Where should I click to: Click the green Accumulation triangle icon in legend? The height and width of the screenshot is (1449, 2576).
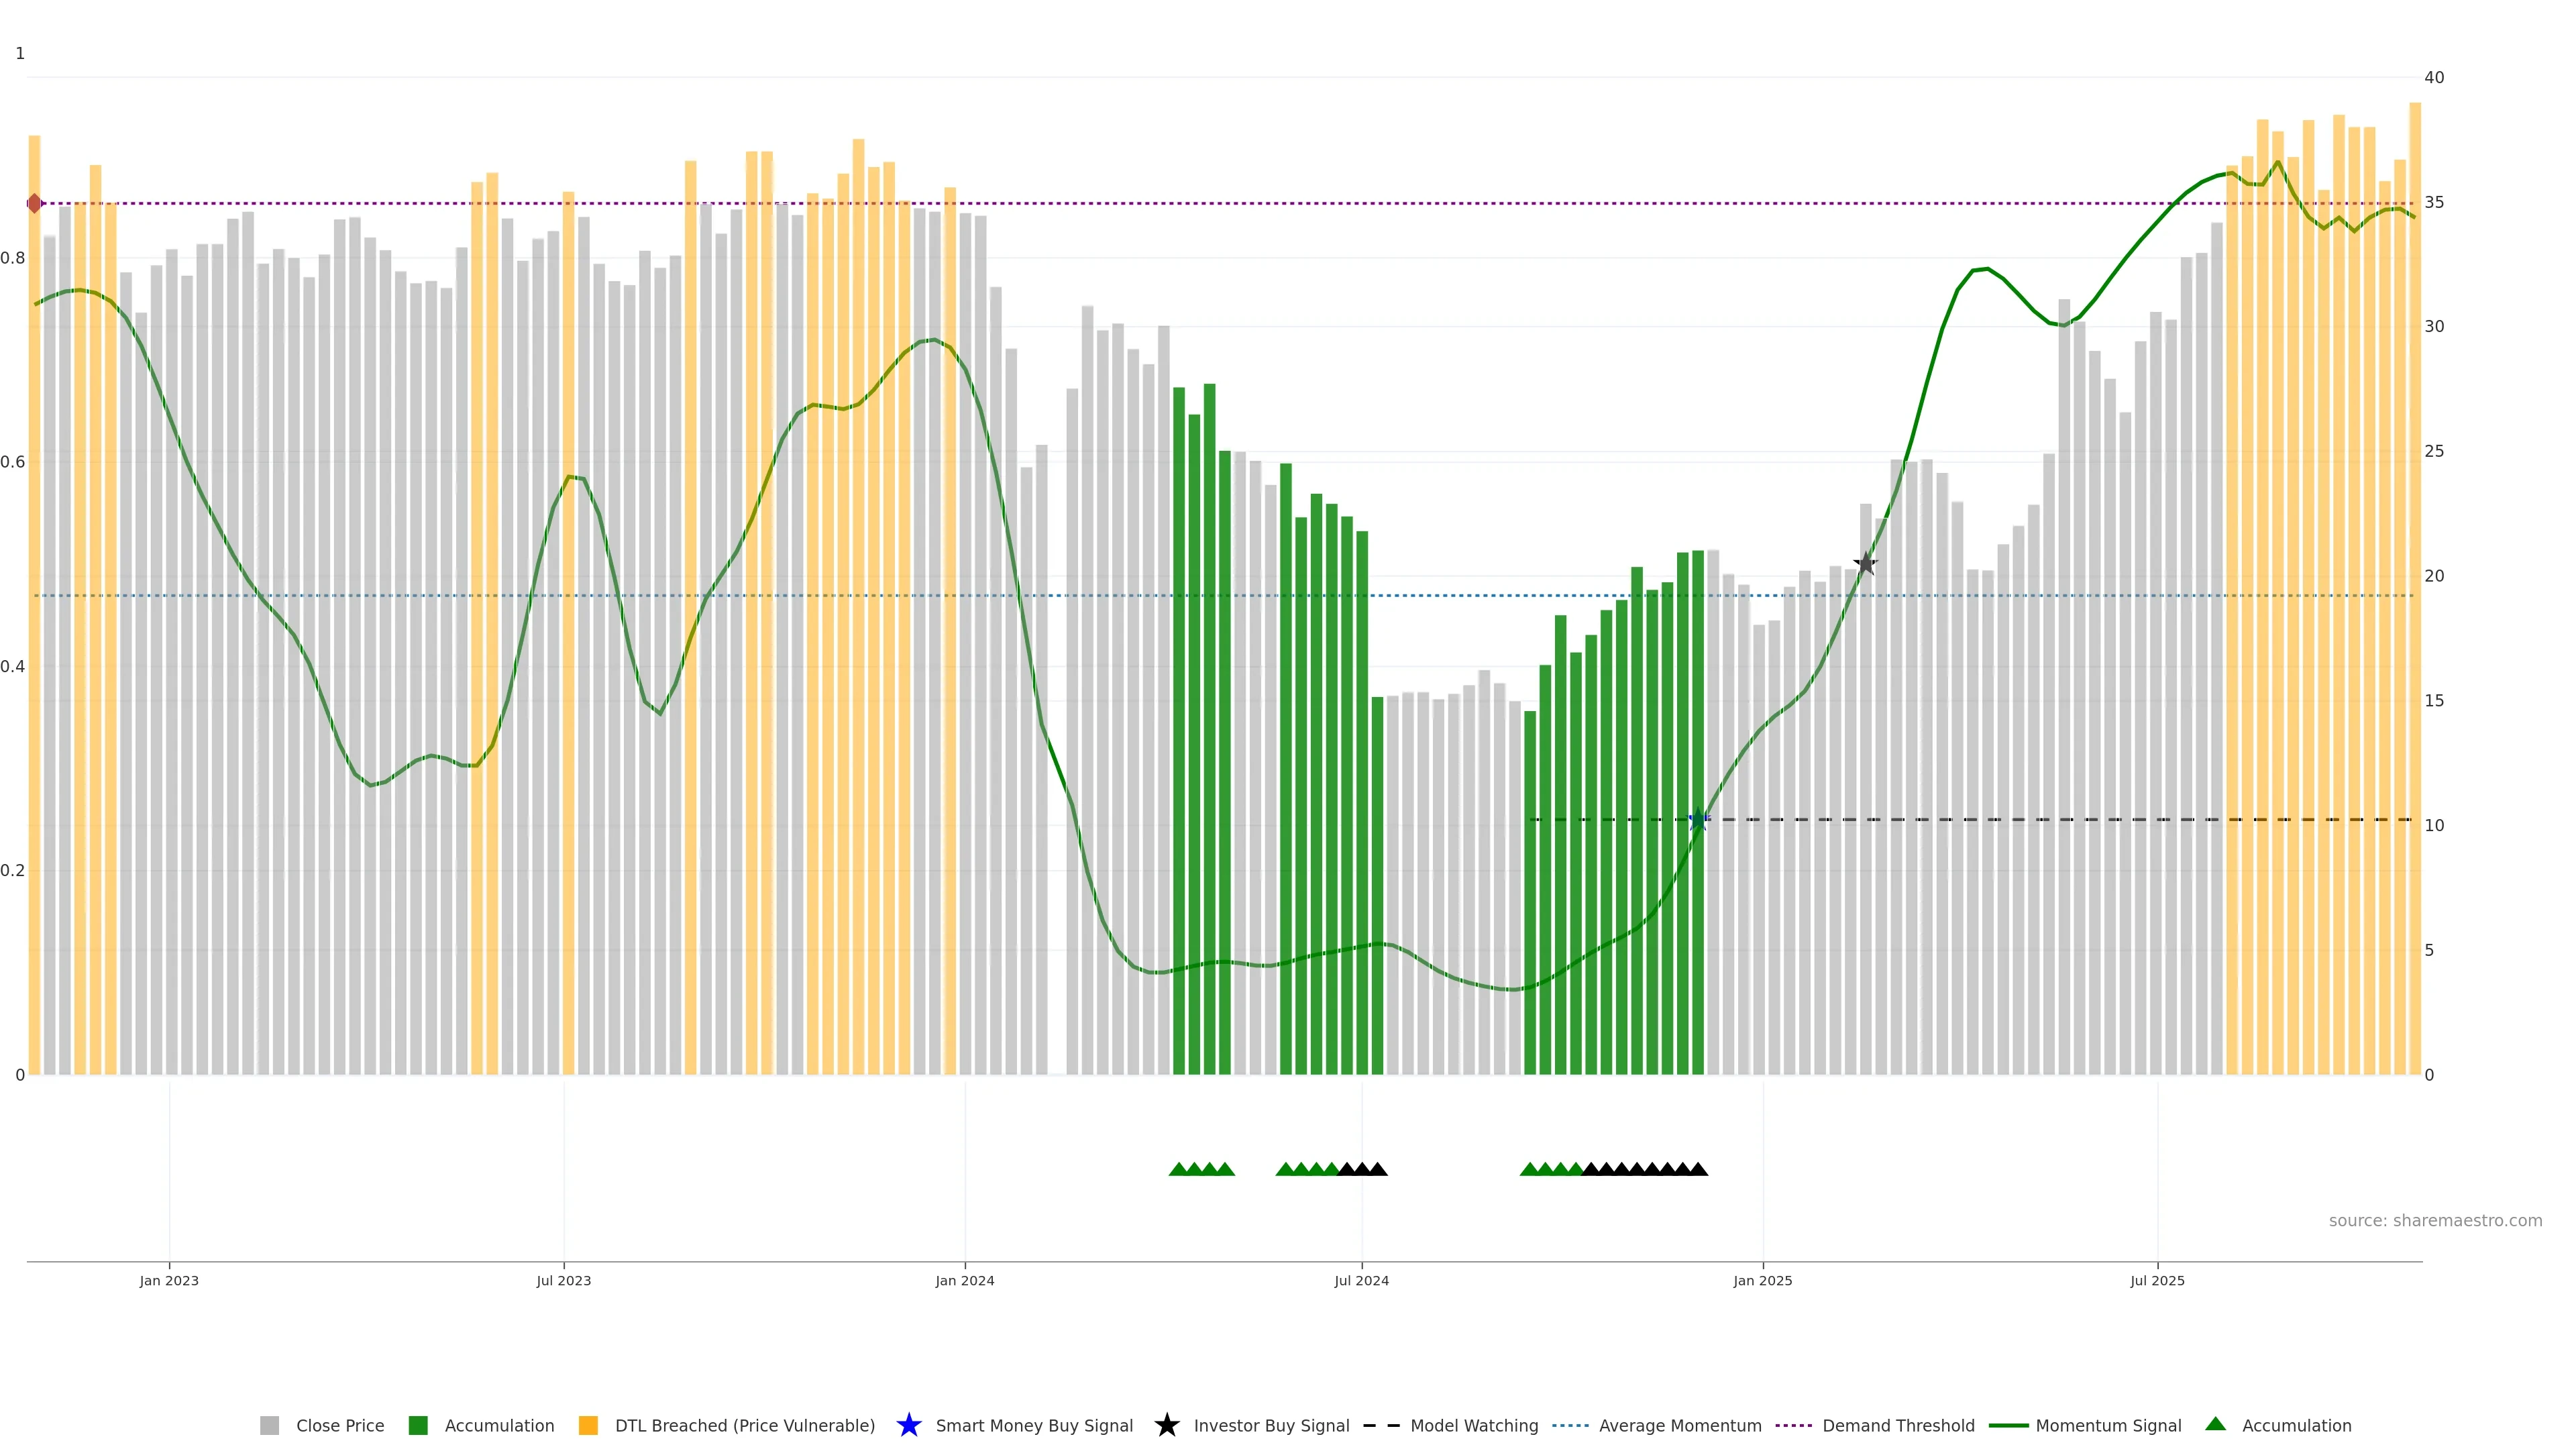(2215, 1424)
